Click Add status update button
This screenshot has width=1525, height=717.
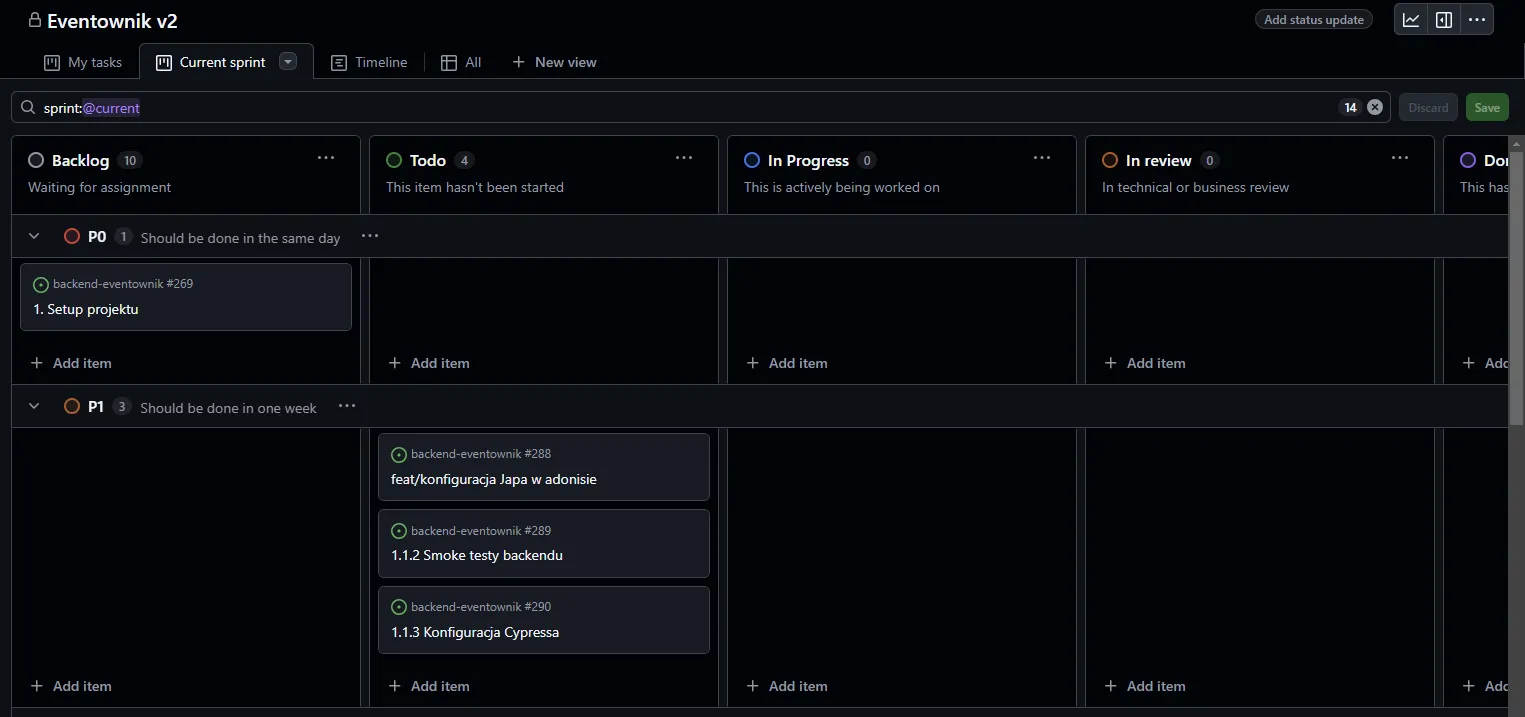[x=1313, y=20]
